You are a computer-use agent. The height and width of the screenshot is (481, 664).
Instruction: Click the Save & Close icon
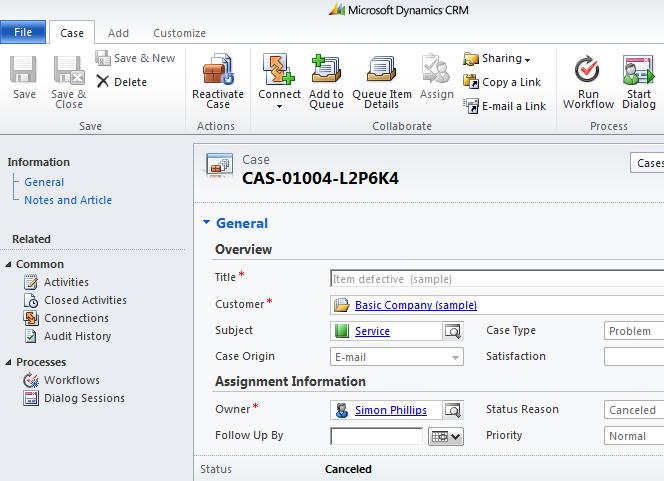coord(69,70)
